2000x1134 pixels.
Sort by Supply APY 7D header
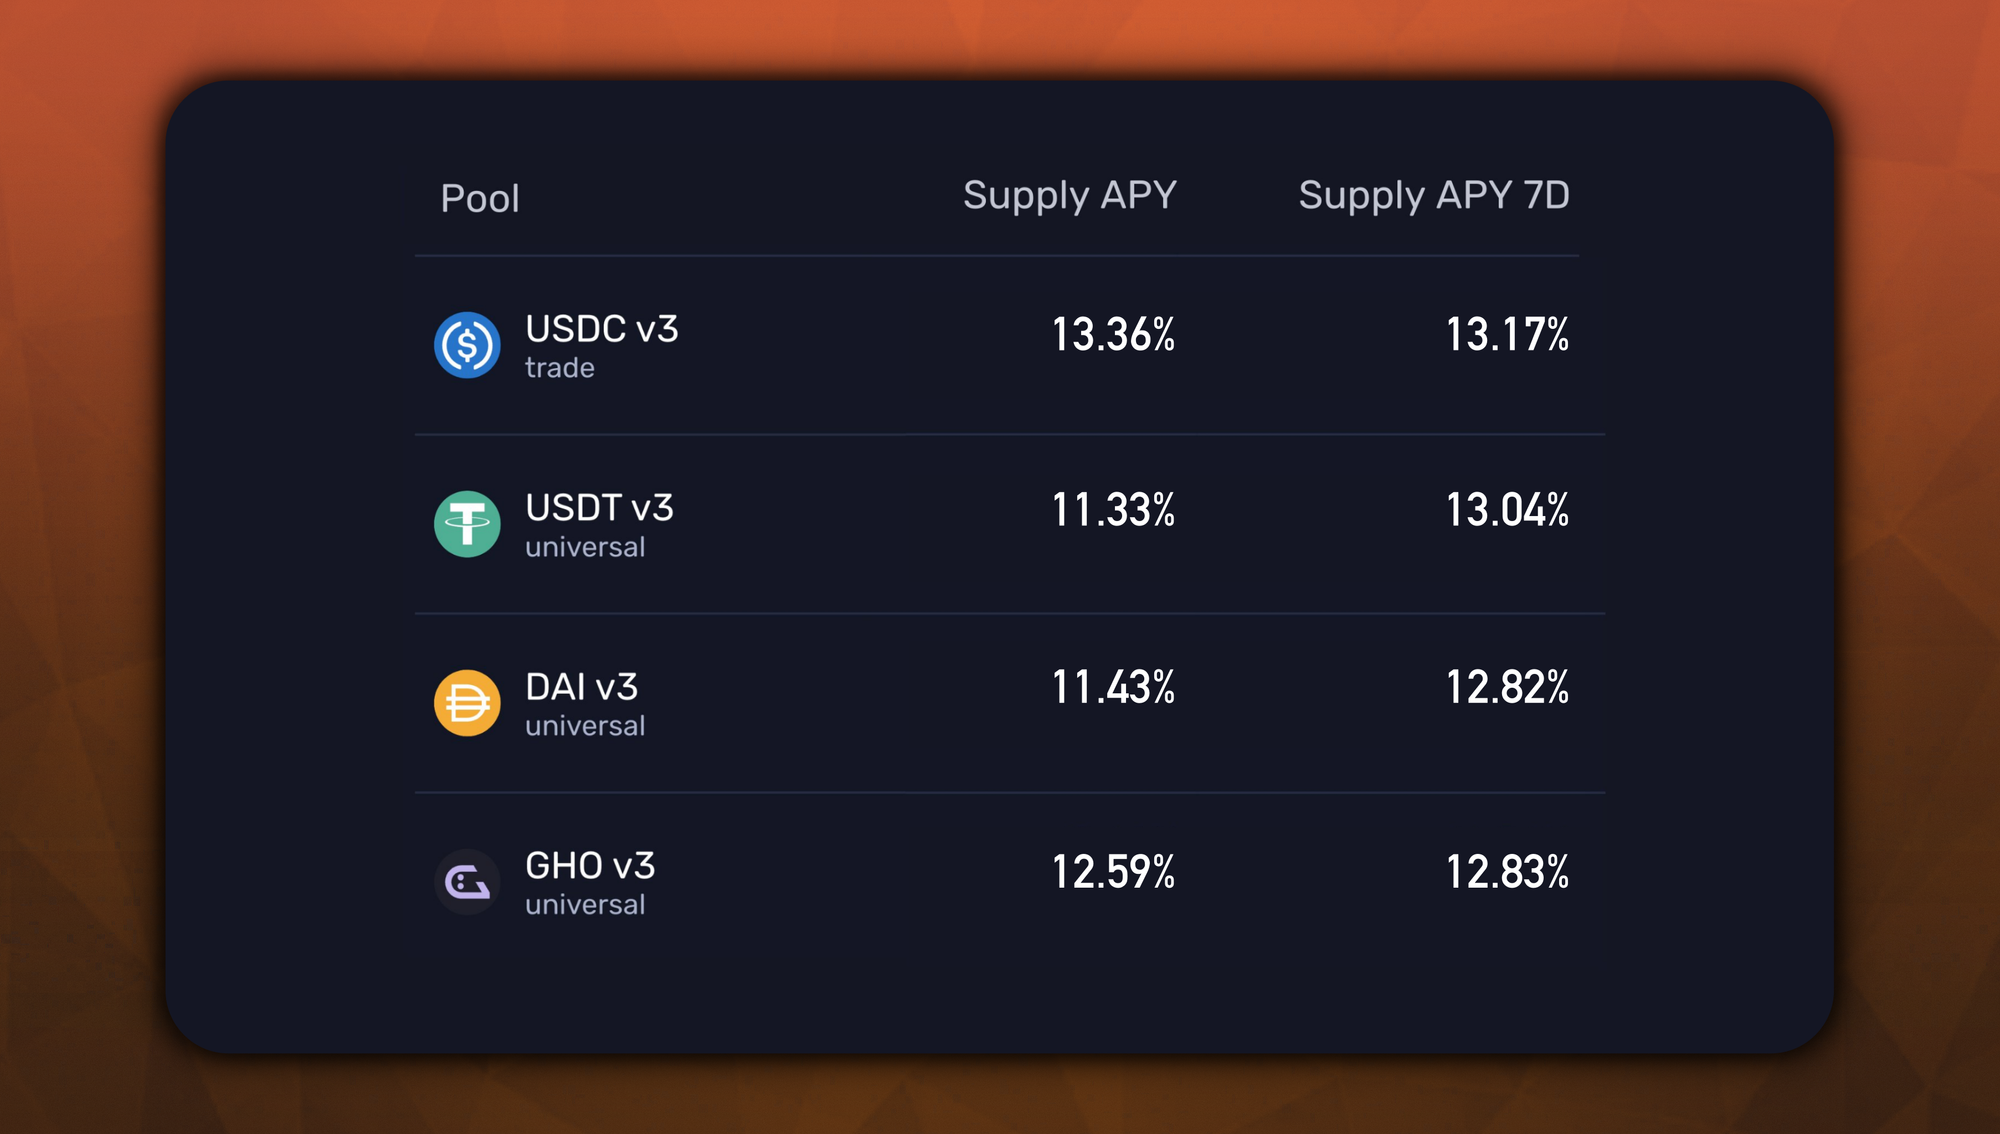(x=1433, y=195)
